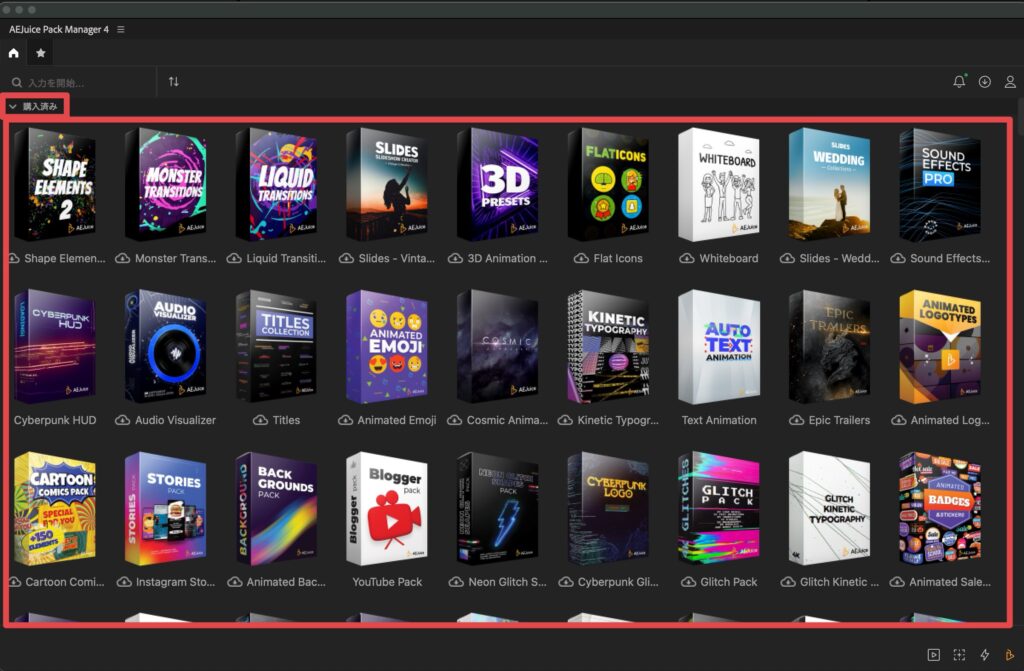Open the Stories pack box
The image size is (1024, 671).
[166, 508]
